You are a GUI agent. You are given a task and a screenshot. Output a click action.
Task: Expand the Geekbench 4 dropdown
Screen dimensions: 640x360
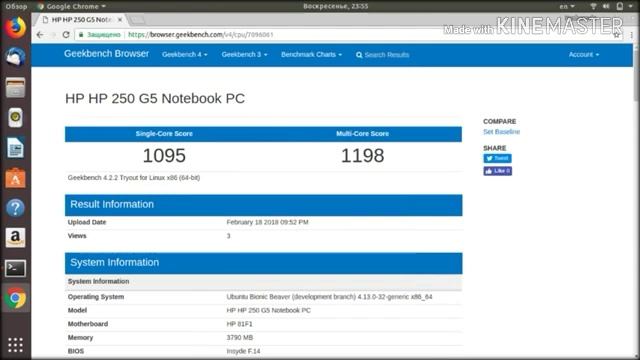184,54
